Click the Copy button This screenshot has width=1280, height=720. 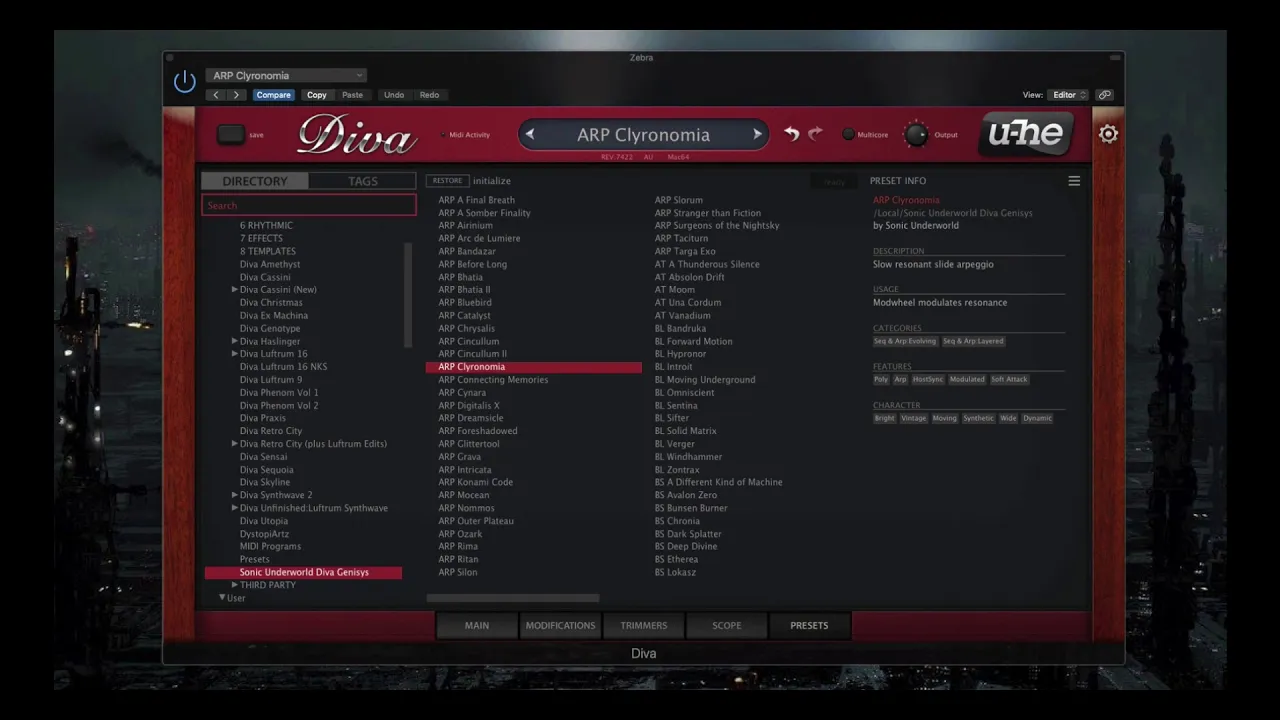click(317, 95)
